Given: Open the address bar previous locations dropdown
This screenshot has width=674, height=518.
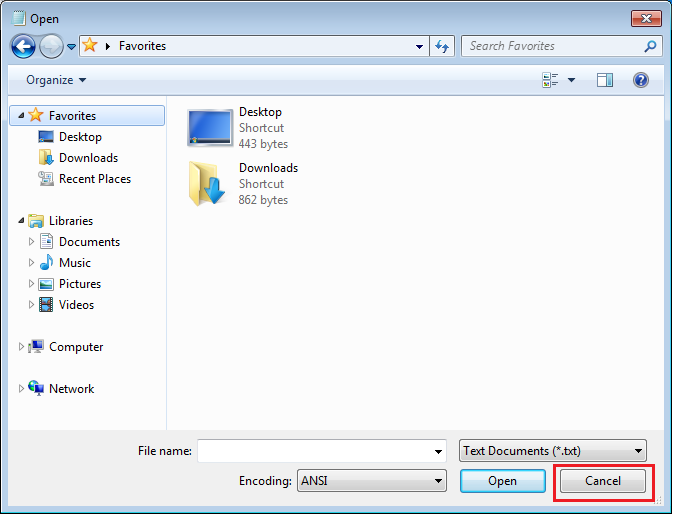Looking at the screenshot, I should [419, 46].
